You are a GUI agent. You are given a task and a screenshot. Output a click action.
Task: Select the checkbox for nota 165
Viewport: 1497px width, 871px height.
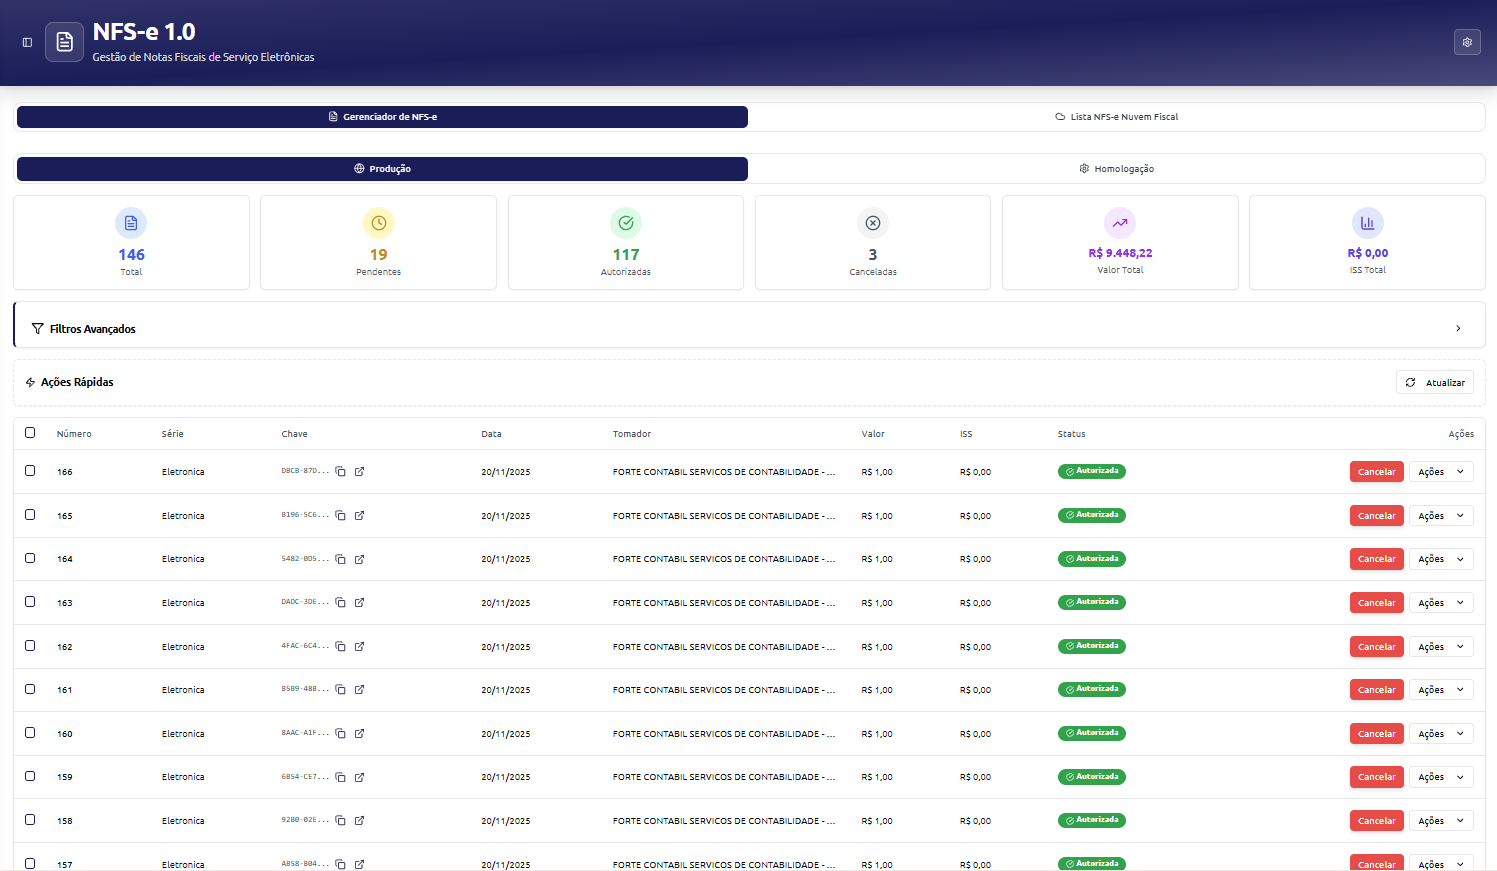30,515
